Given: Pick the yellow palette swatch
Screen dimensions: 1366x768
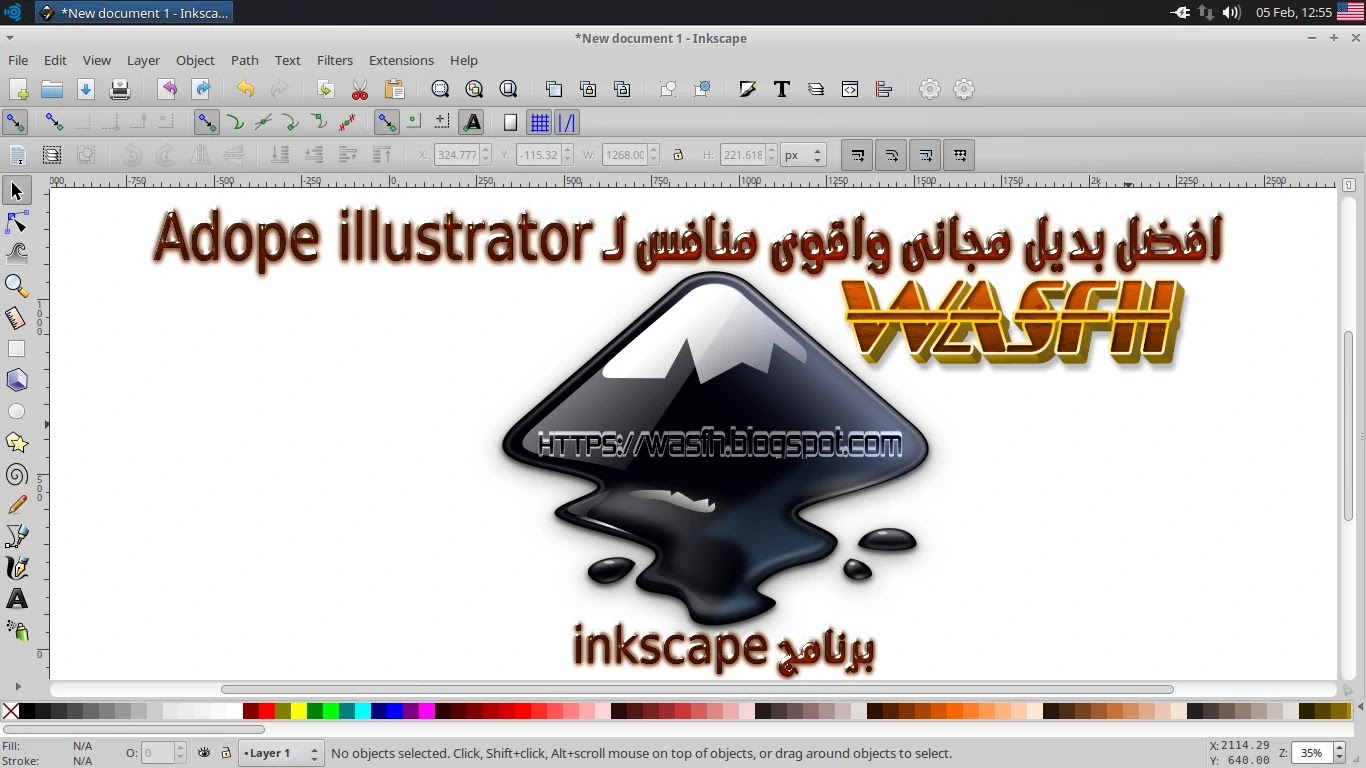Looking at the screenshot, I should point(299,711).
